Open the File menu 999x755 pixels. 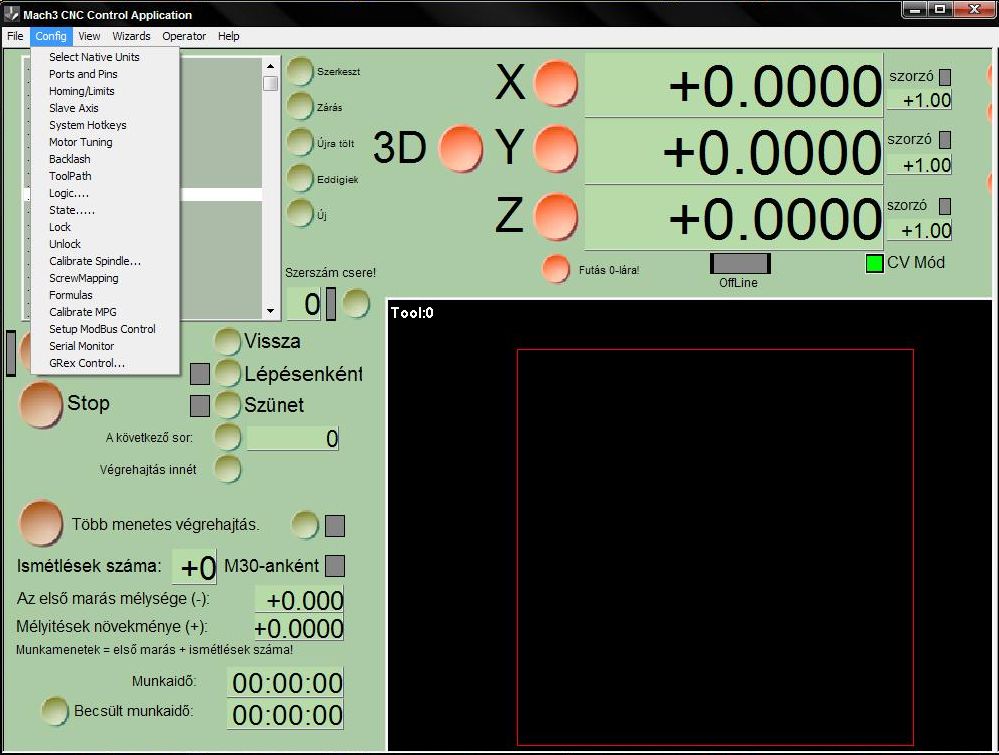point(15,36)
